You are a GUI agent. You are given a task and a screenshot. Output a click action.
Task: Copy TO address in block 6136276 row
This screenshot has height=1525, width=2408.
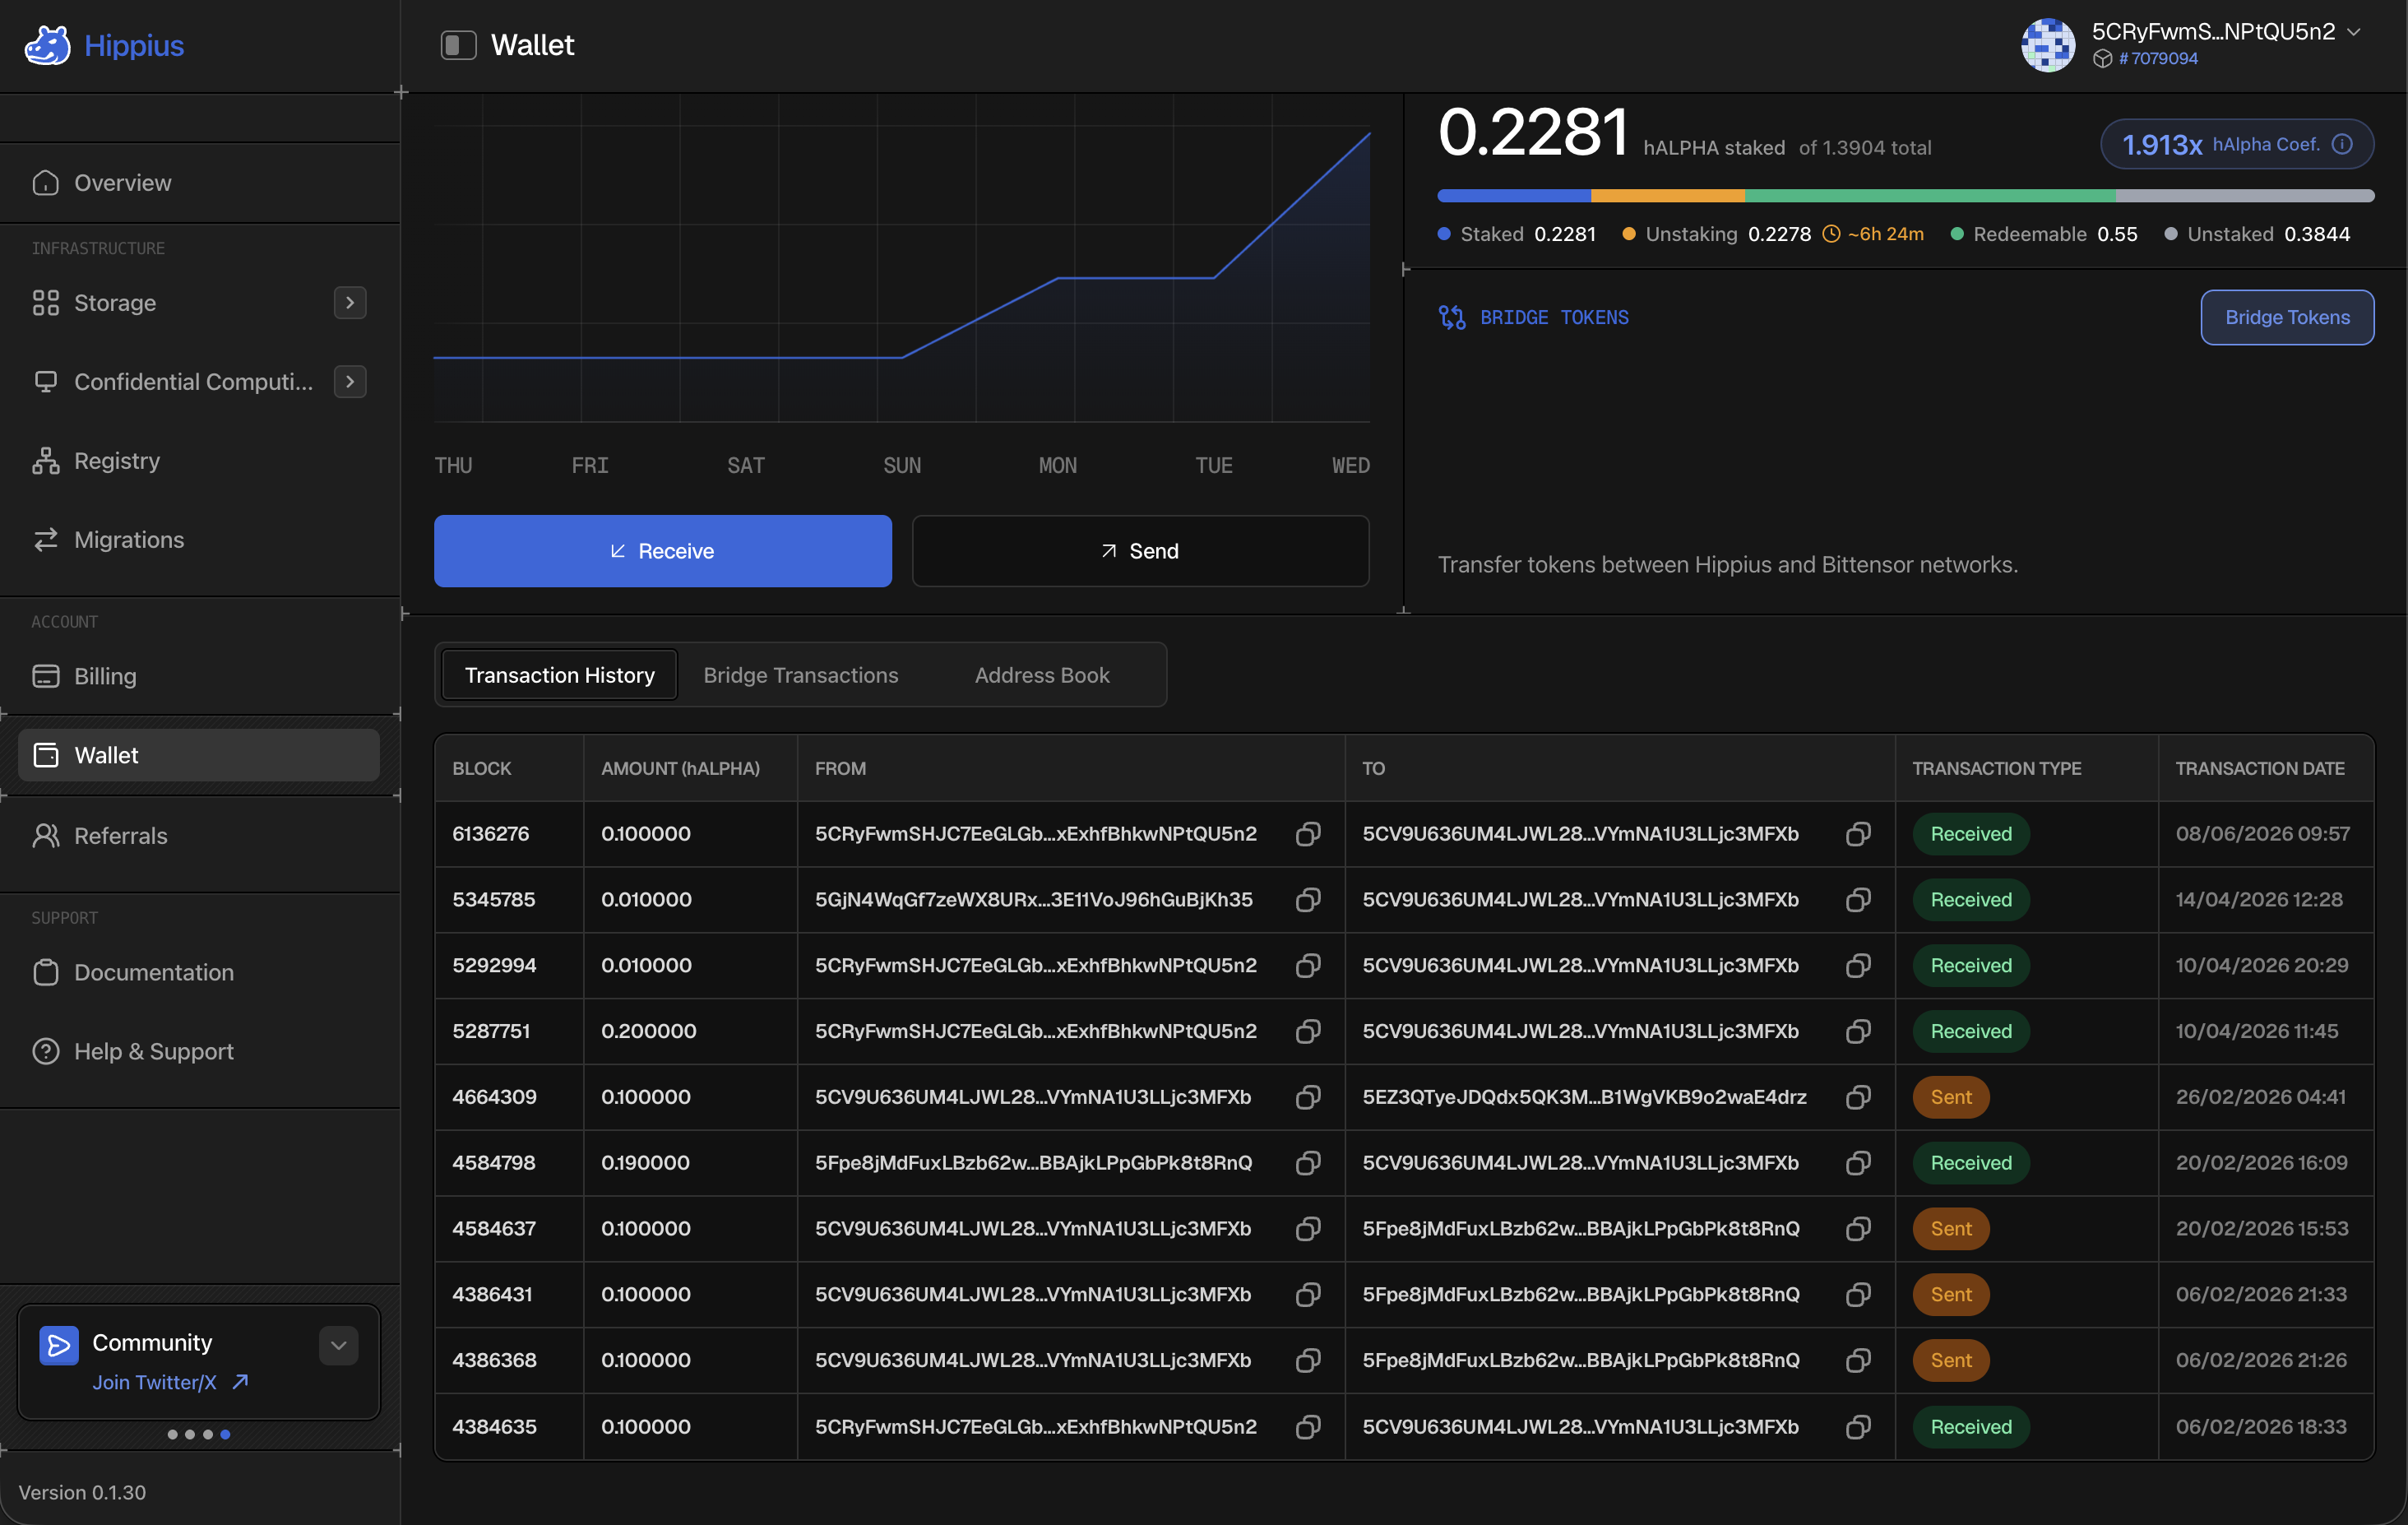point(1857,834)
